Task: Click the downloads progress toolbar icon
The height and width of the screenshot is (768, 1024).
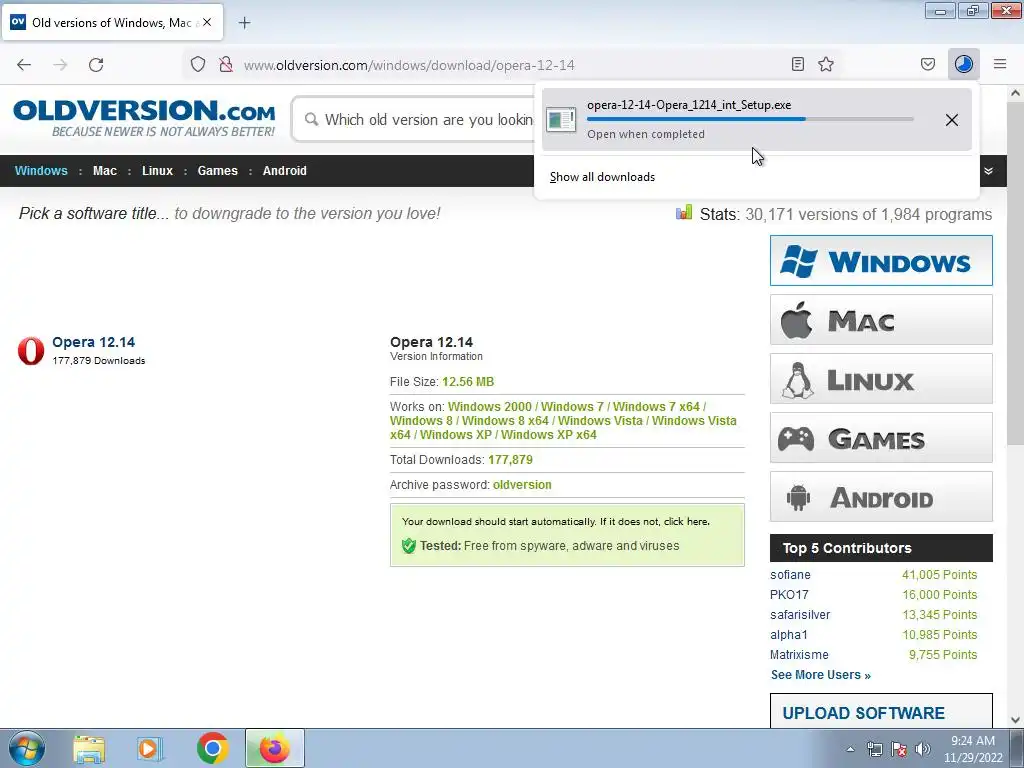Action: (x=964, y=64)
